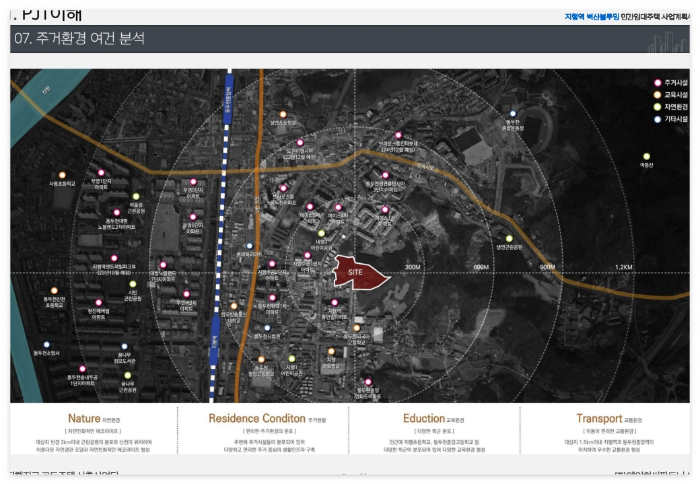Click the blue marker for 동두천 종합운동장
700x484 pixels.
point(513,114)
